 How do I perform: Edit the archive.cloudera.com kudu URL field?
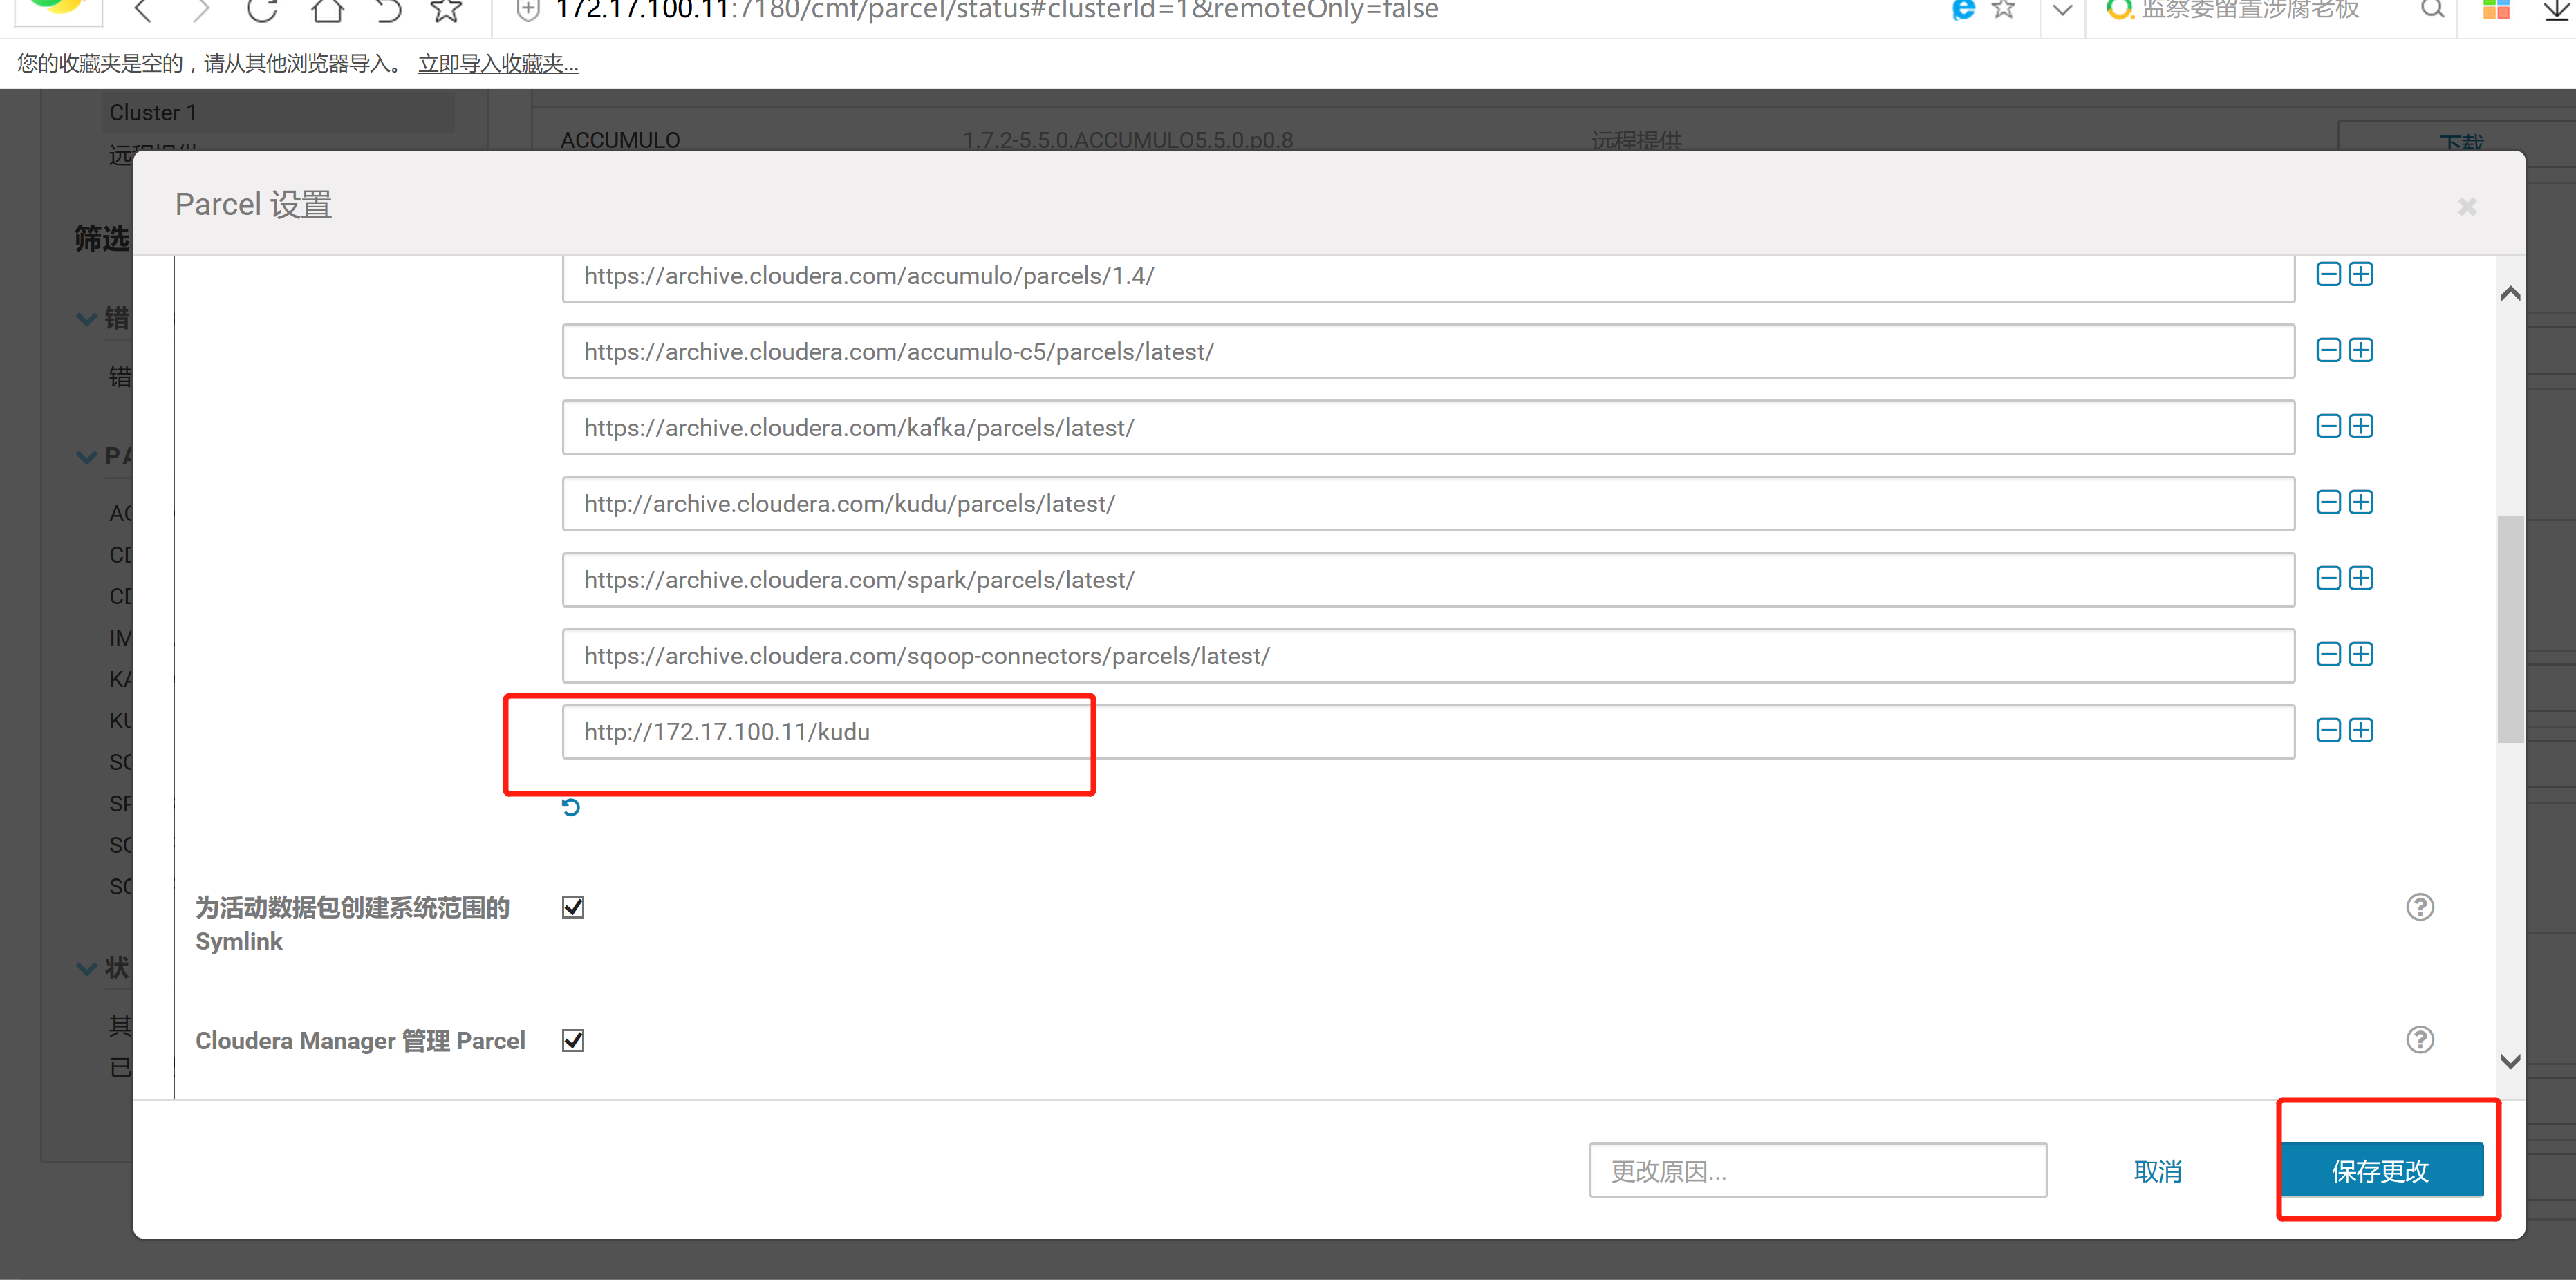pos(1428,503)
